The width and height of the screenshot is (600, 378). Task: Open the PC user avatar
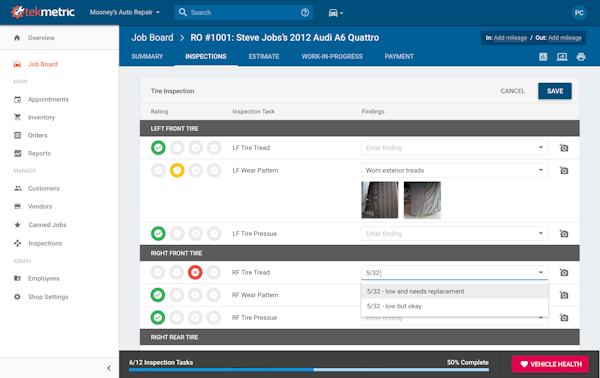coord(579,13)
